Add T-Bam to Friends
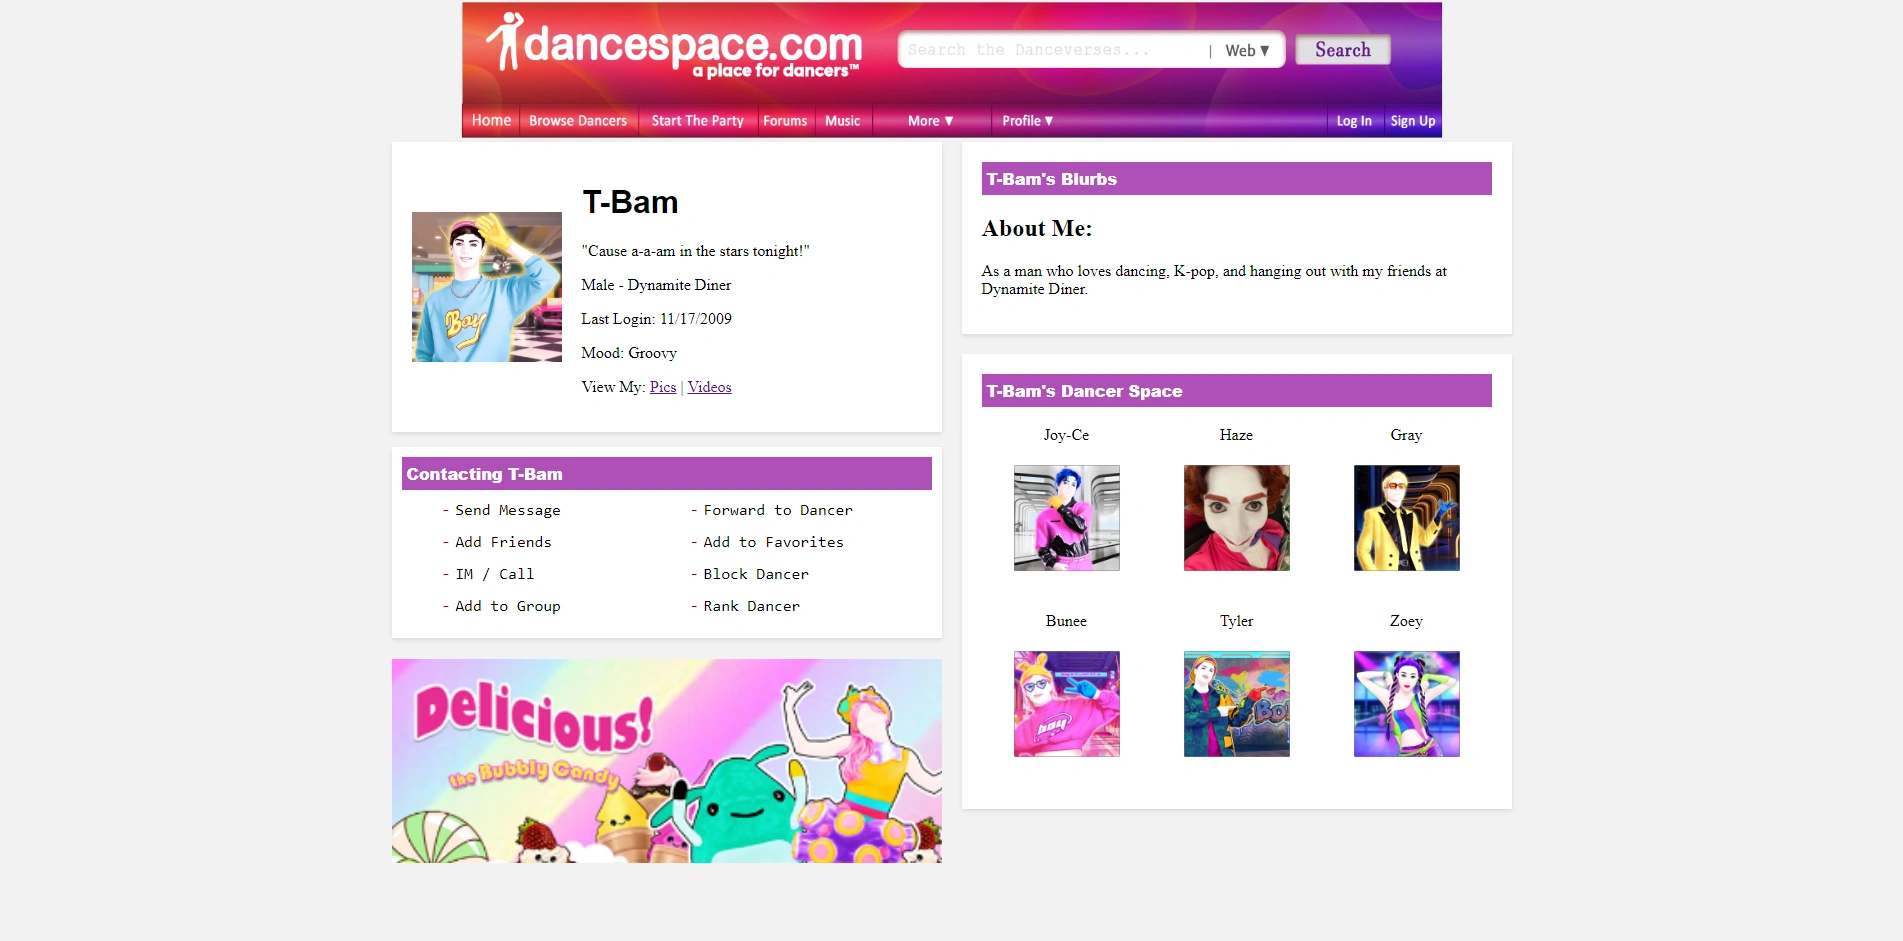1903x941 pixels. (502, 542)
